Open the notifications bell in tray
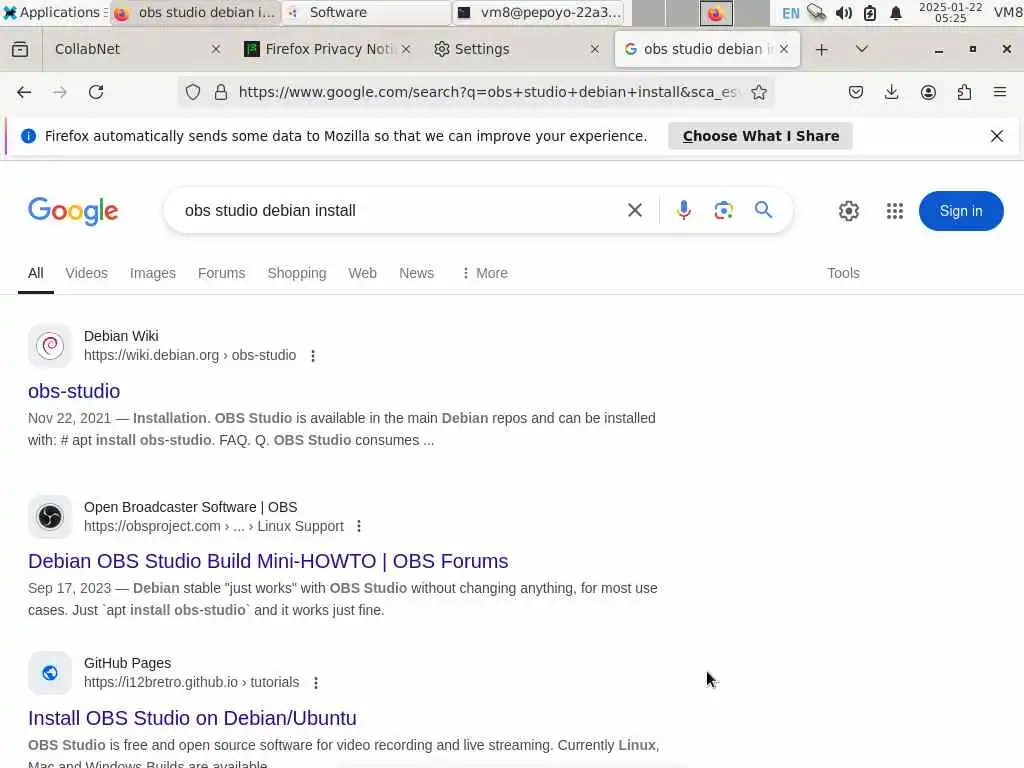 [x=896, y=13]
